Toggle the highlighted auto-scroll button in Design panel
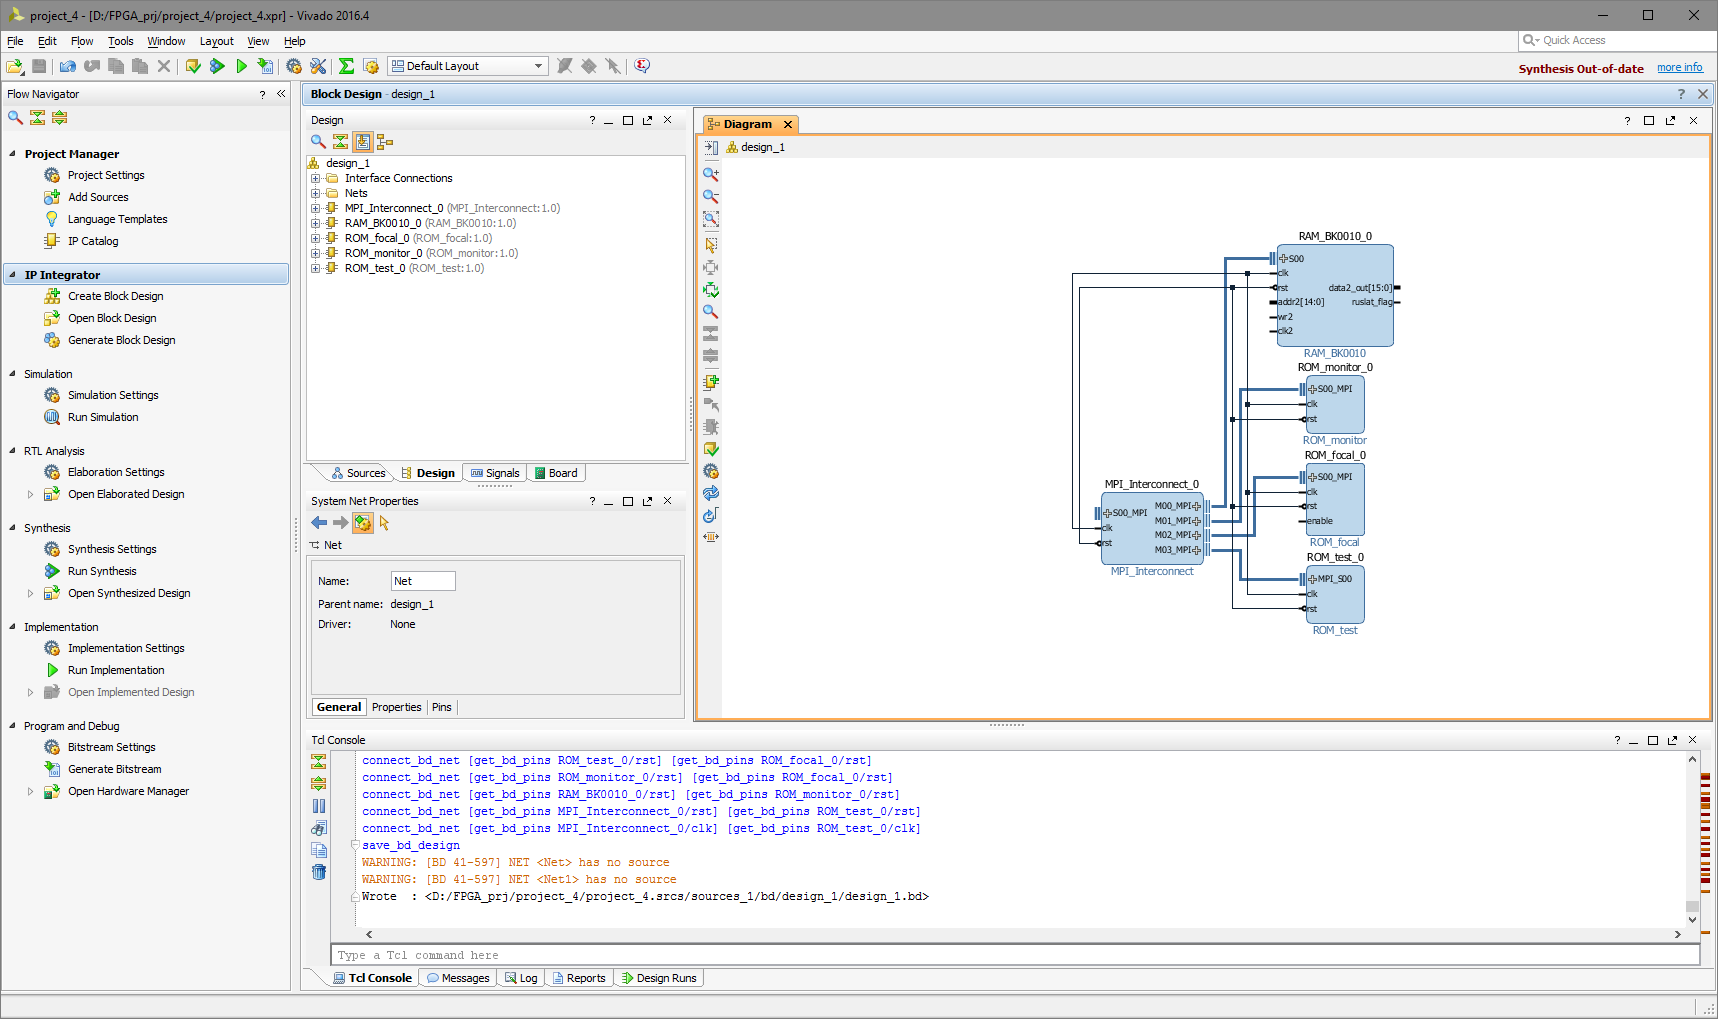The image size is (1718, 1019). pos(363,142)
